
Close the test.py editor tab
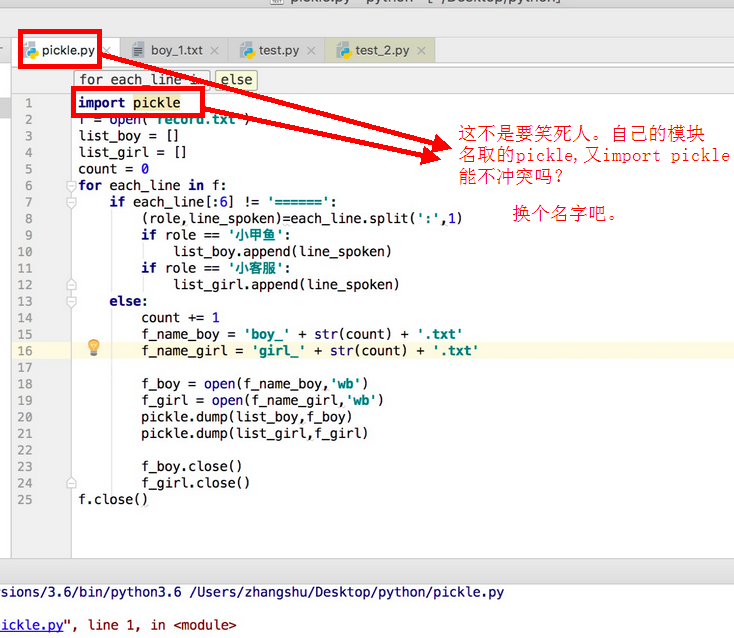tap(311, 50)
